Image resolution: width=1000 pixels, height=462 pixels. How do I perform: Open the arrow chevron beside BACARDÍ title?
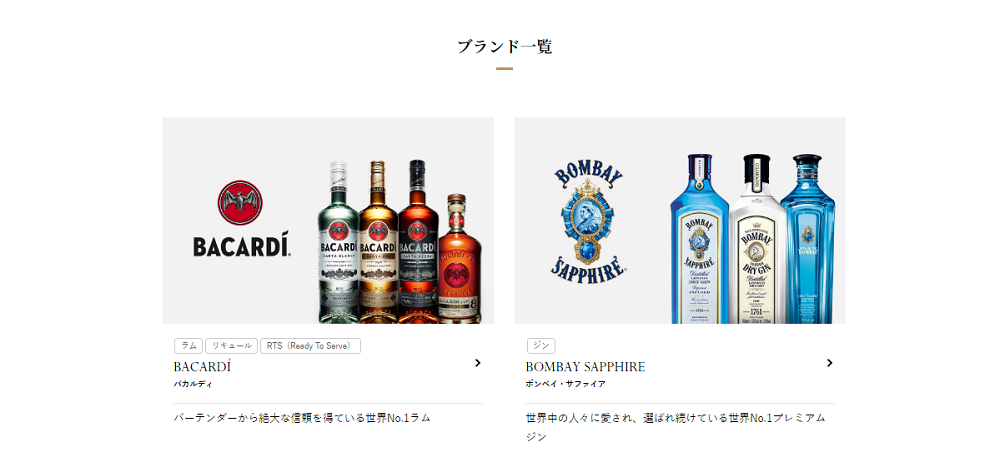477,363
